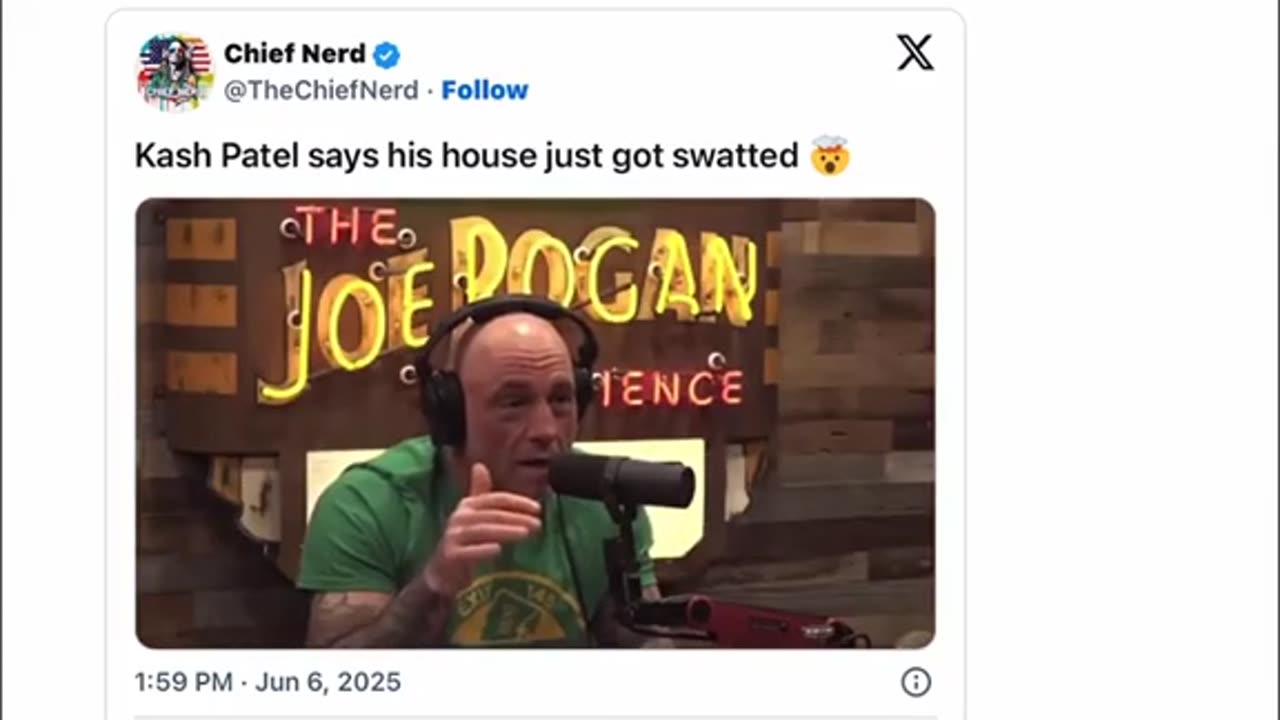Open the 1:59 PM timestamp link

coord(183,682)
